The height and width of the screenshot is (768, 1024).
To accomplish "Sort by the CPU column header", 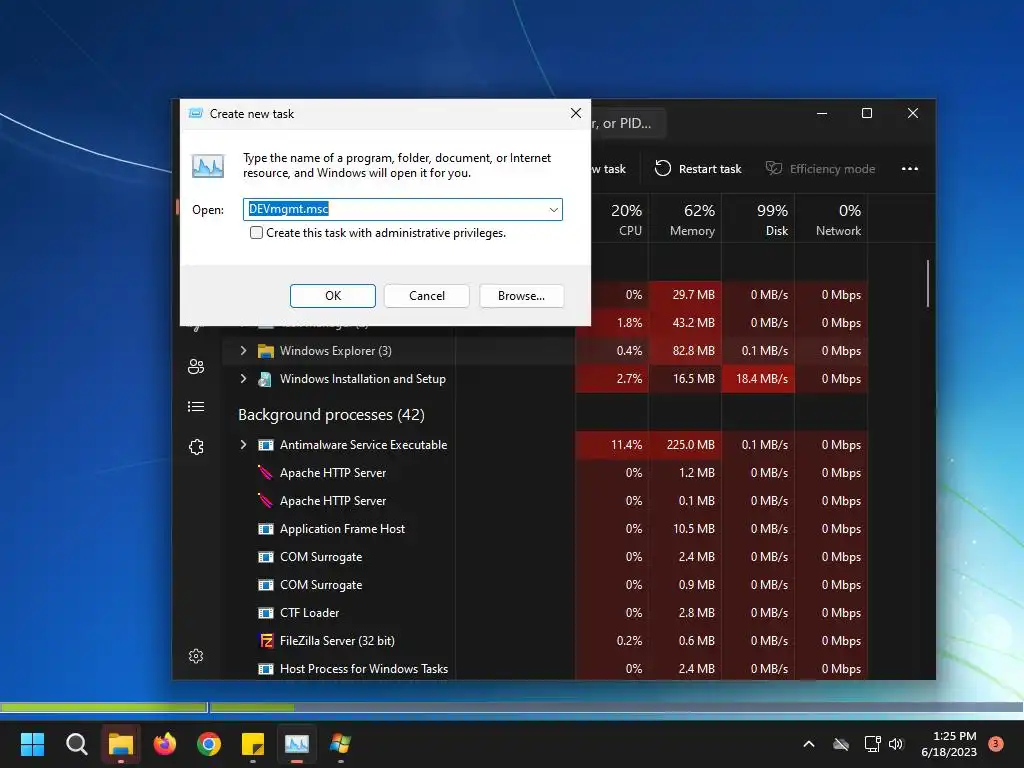I will pyautogui.click(x=612, y=220).
